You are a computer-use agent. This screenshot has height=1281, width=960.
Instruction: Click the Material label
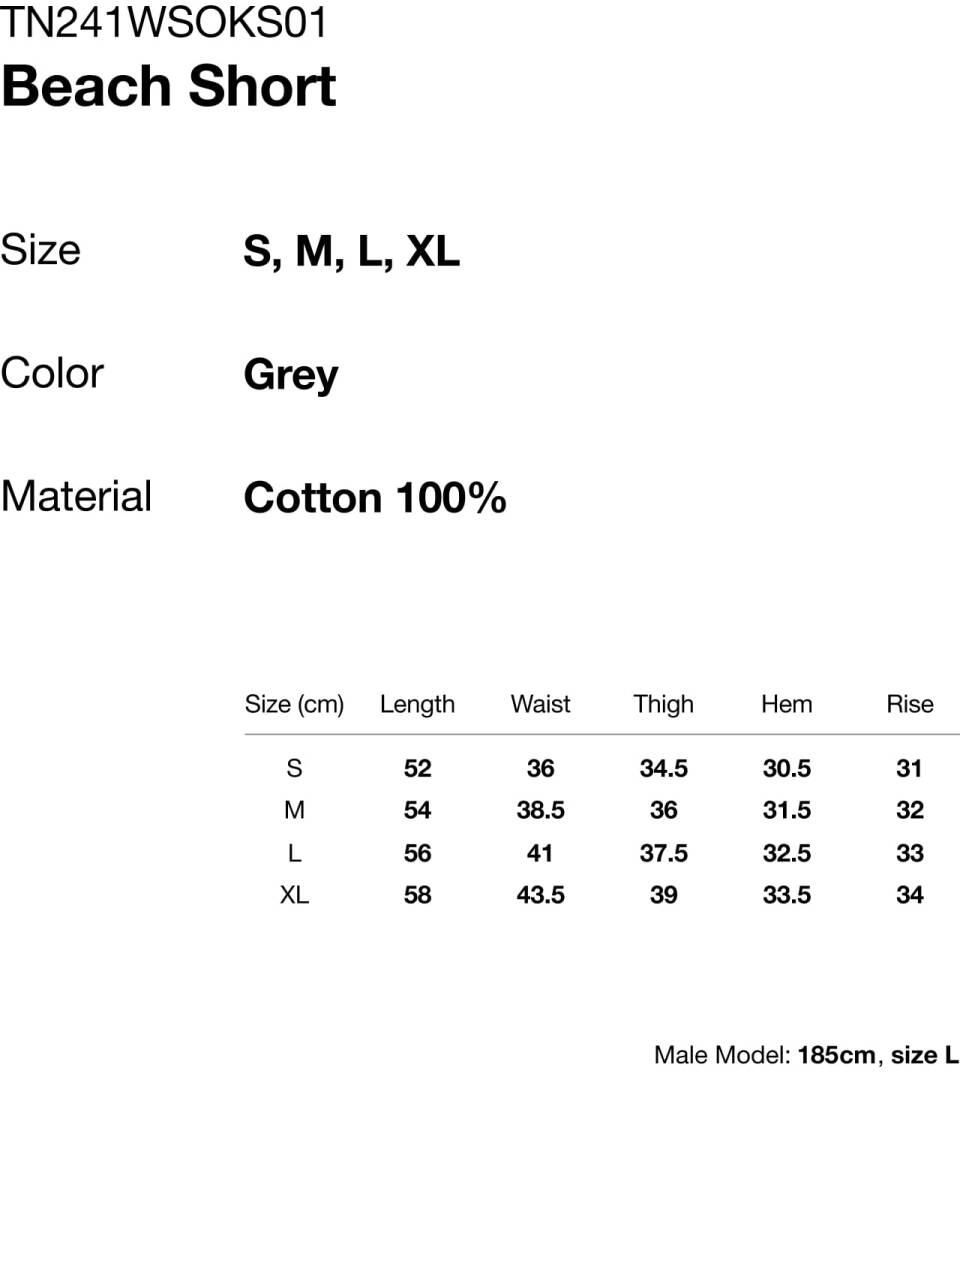tap(76, 496)
